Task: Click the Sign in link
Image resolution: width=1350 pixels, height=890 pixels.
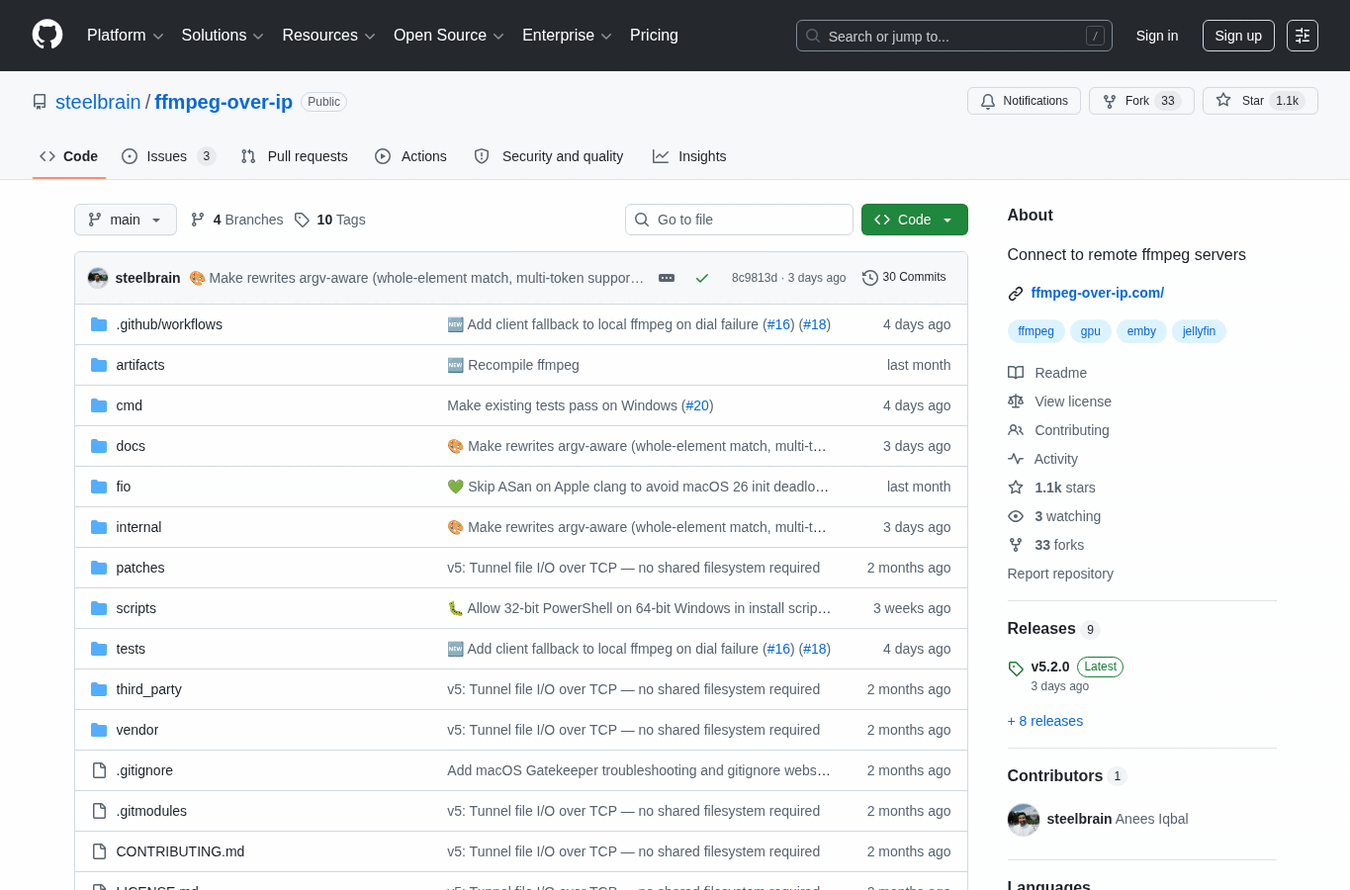Action: pyautogui.click(x=1157, y=36)
